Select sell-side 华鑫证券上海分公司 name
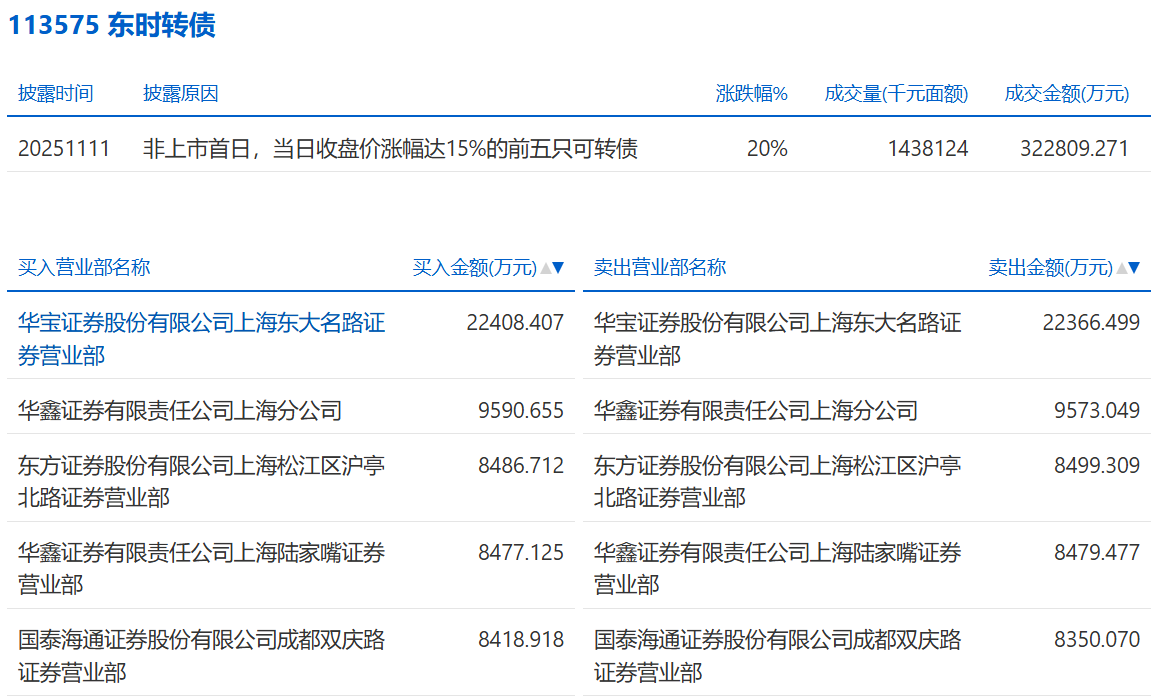 (x=756, y=410)
